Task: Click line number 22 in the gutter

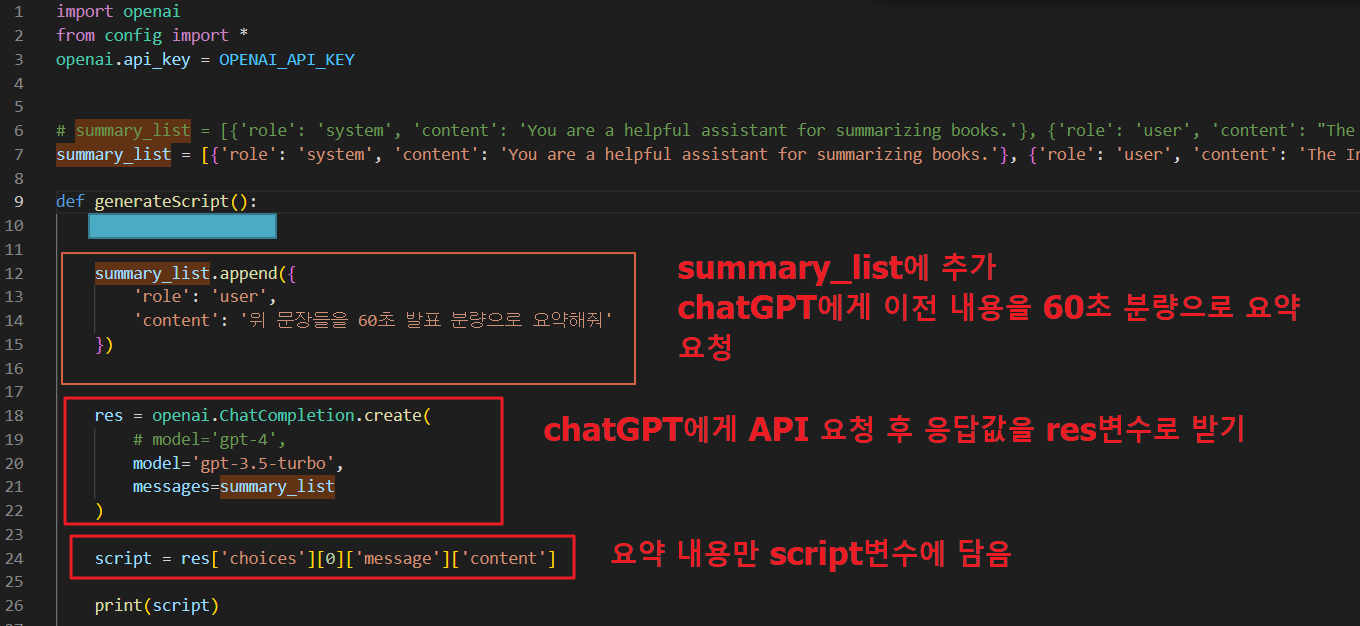Action: coord(14,511)
